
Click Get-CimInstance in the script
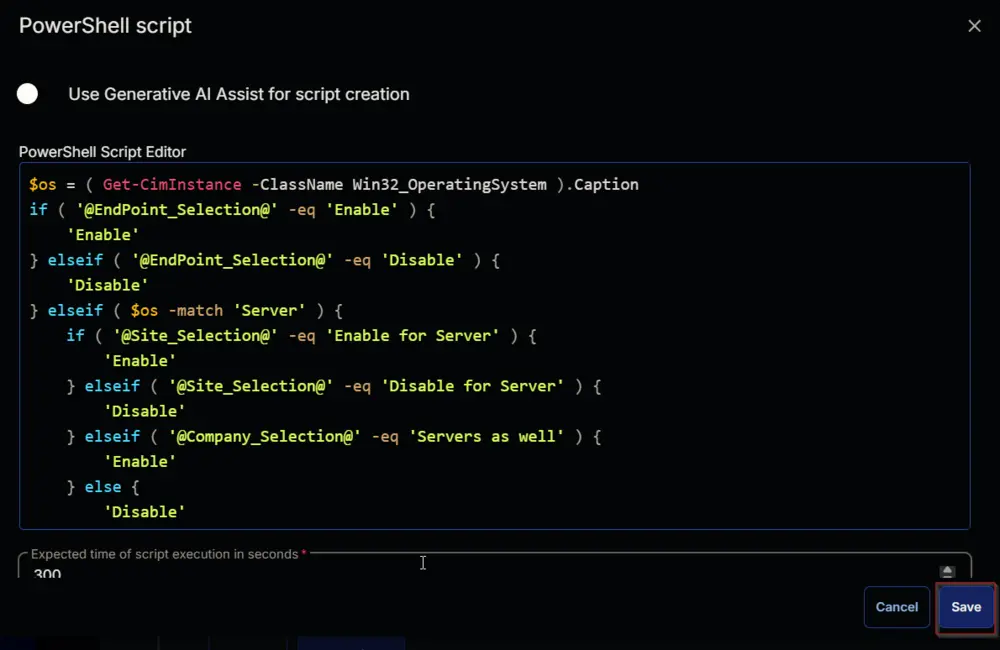click(x=172, y=184)
